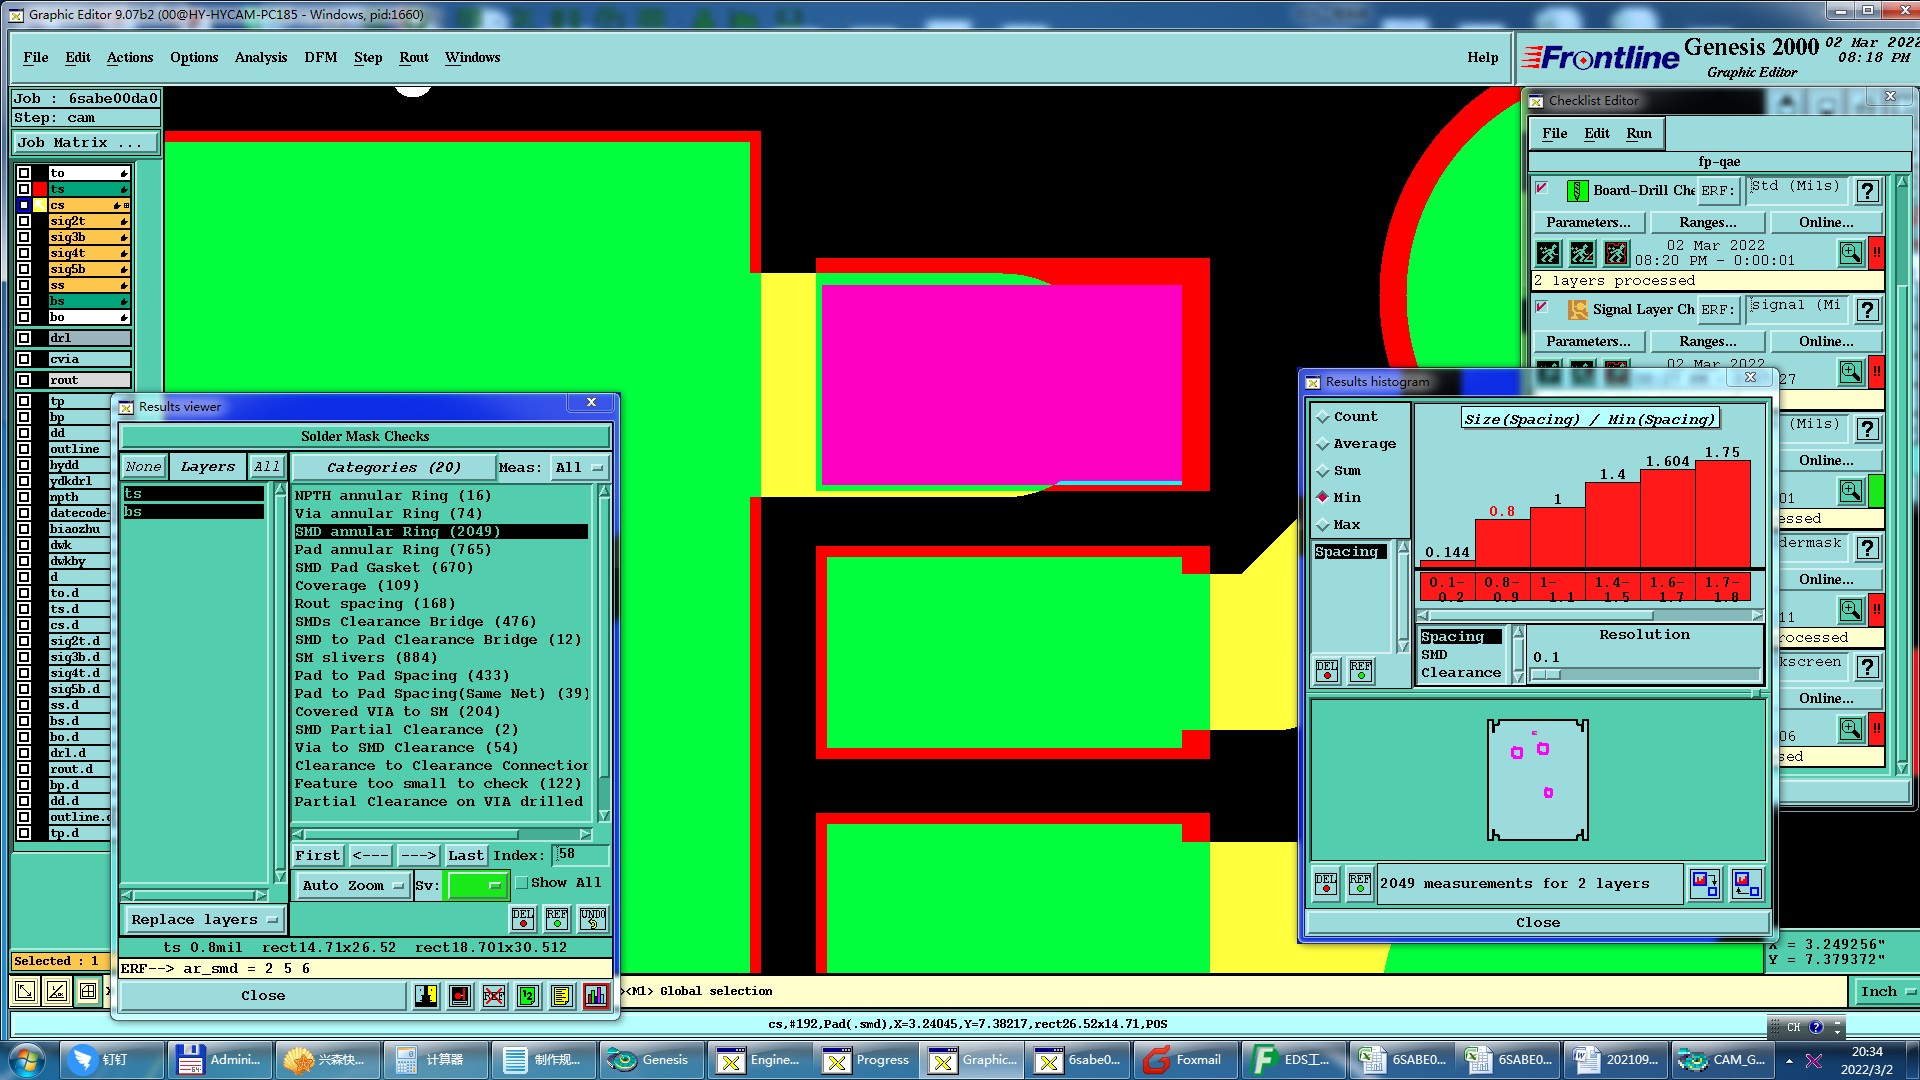The height and width of the screenshot is (1080, 1920).
Task: Click the 1.75 red histogram bar
Action: coord(1723,514)
